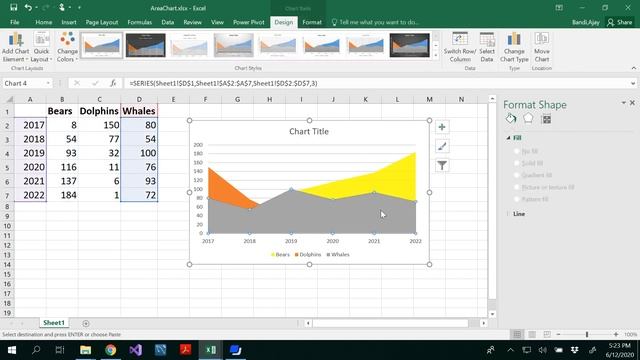Open Add Chart Element menu
640x360 pixels.
(16, 47)
